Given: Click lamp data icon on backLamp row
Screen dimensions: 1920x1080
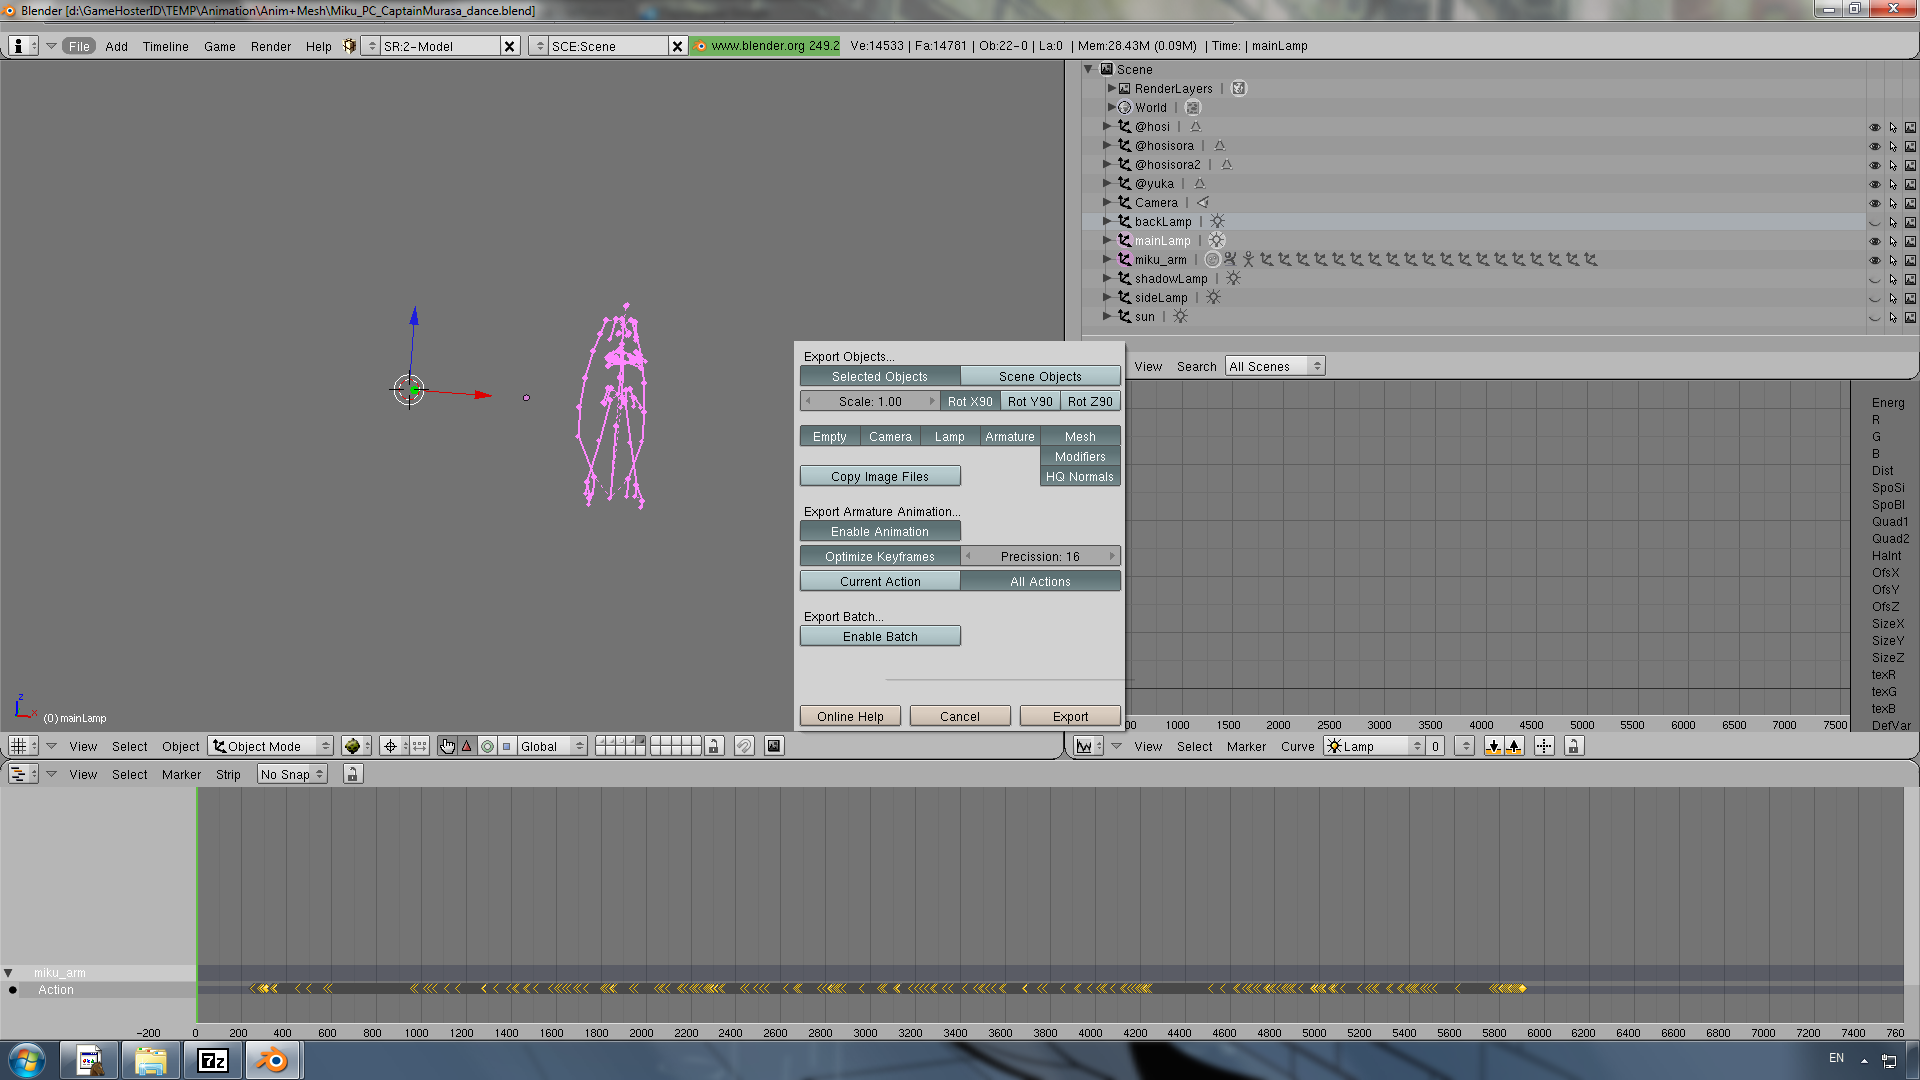Looking at the screenshot, I should (x=1217, y=222).
